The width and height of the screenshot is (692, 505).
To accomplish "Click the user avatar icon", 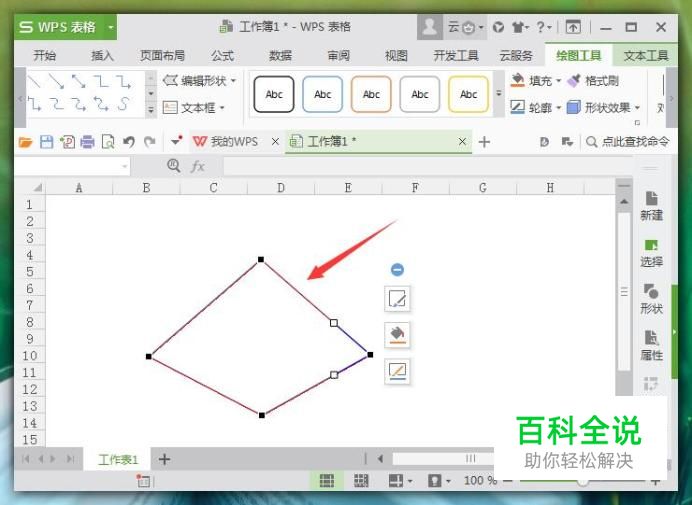I will pos(429,27).
